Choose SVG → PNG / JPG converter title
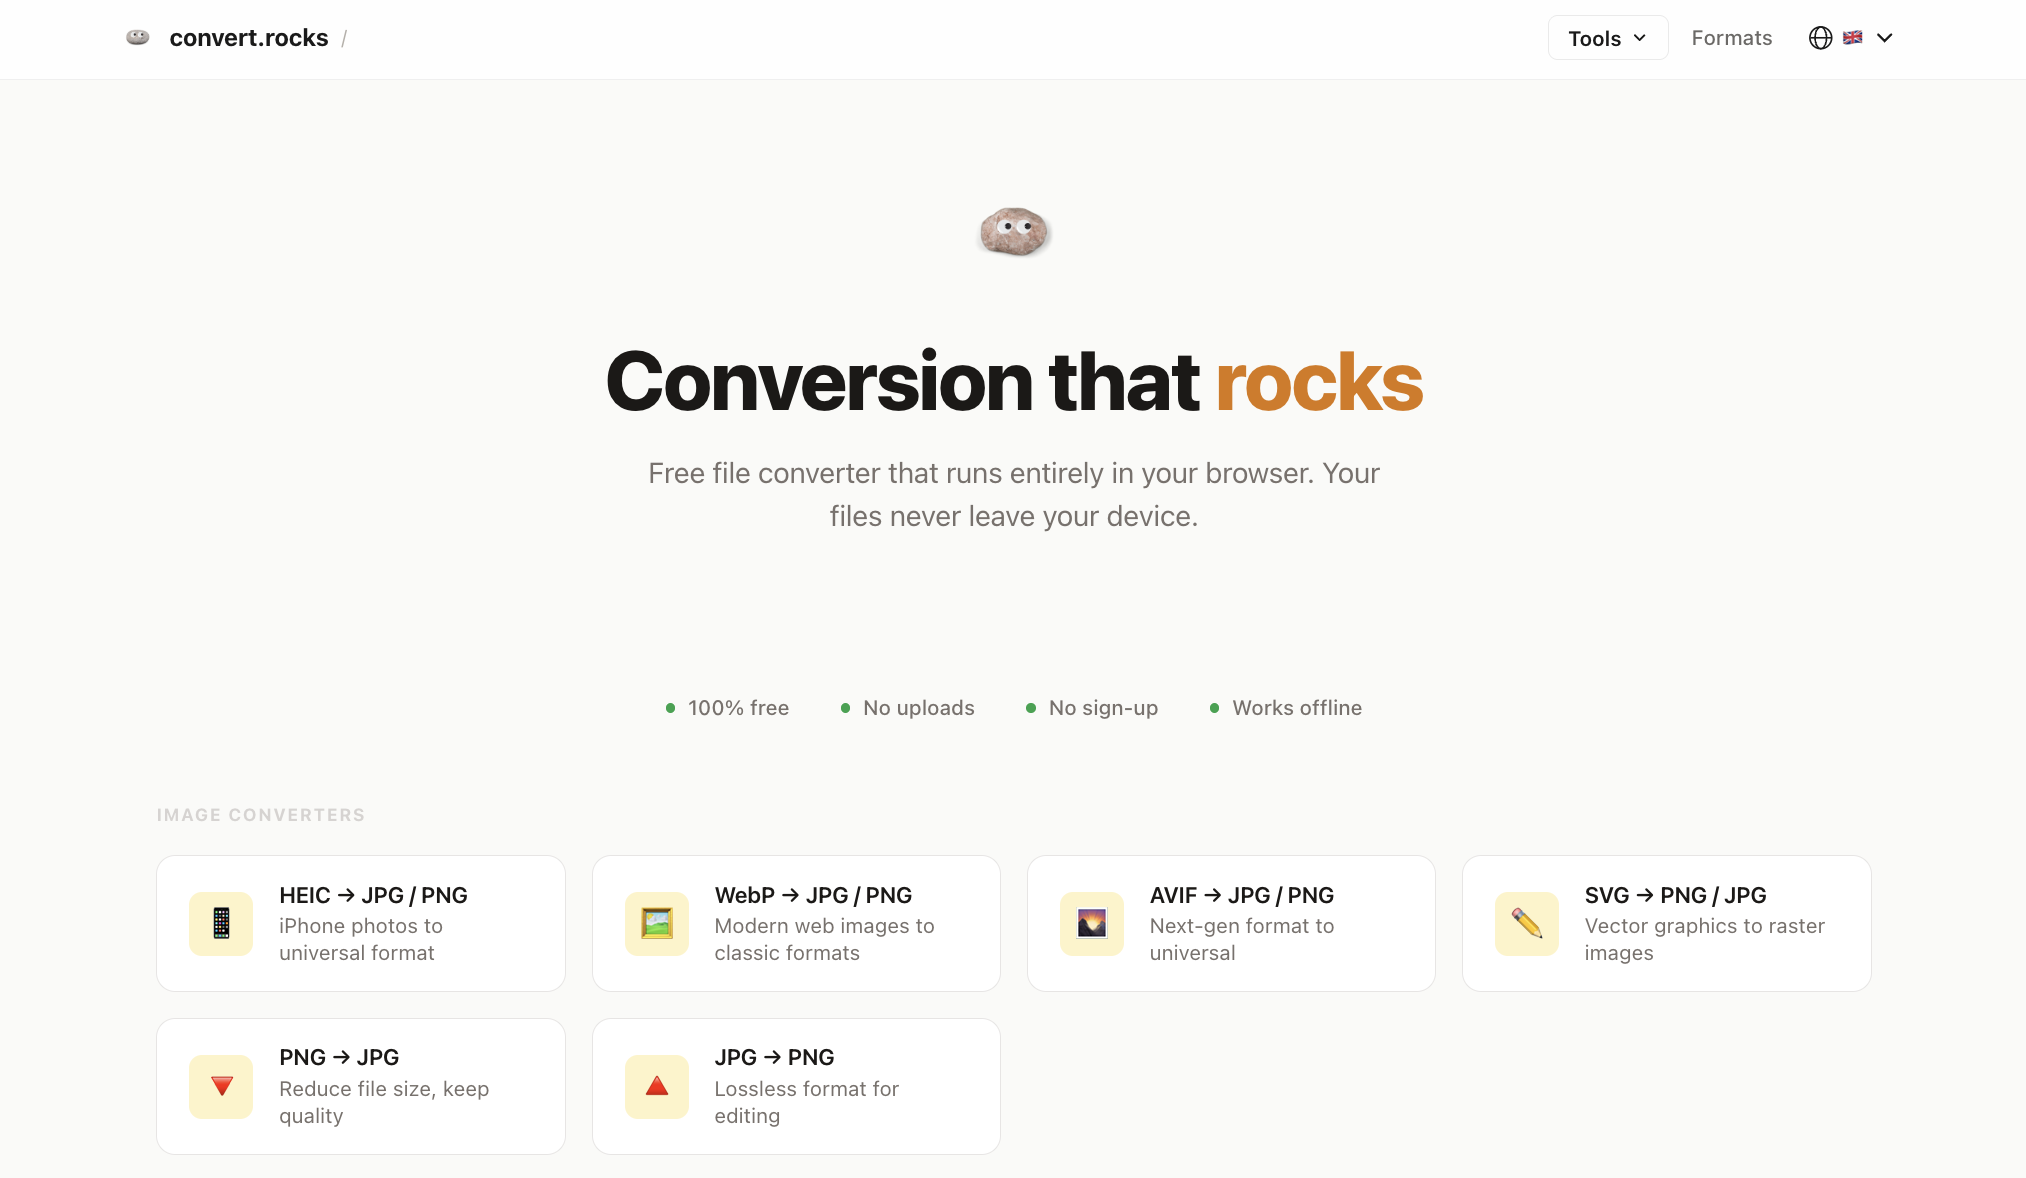The image size is (2026, 1178). [1675, 895]
